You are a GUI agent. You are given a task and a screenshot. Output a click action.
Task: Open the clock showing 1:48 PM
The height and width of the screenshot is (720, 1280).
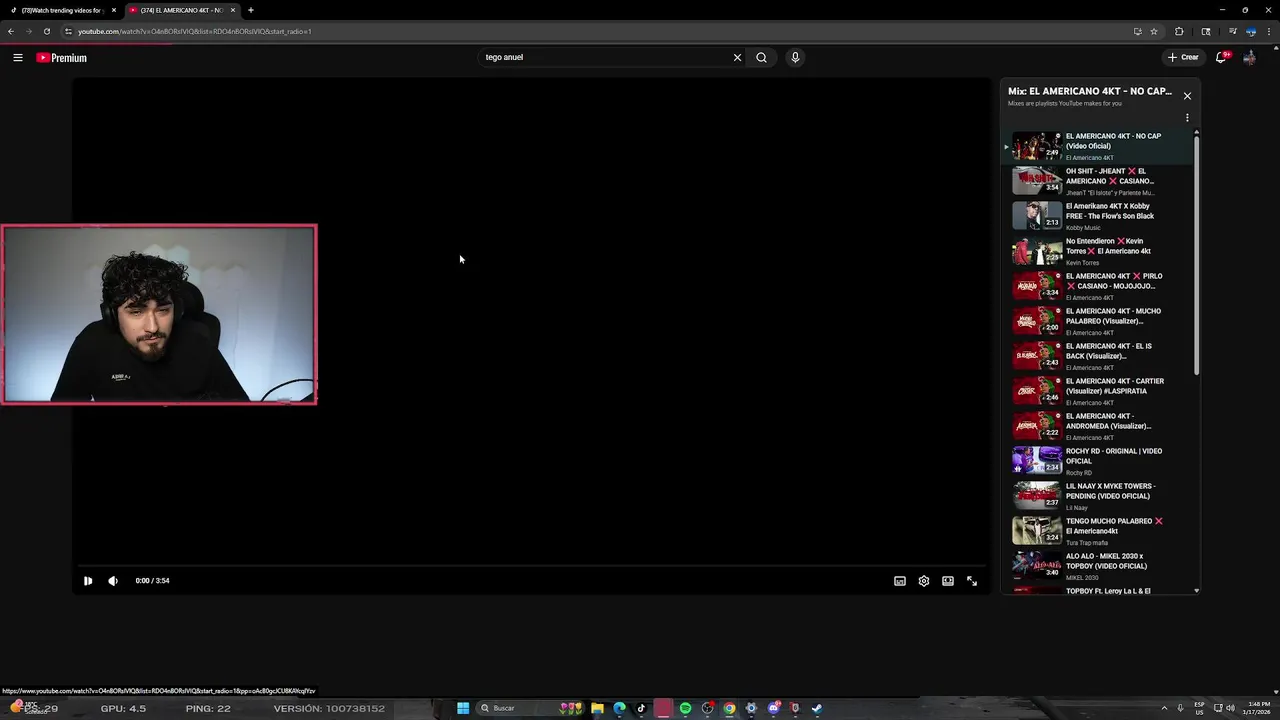click(1256, 708)
